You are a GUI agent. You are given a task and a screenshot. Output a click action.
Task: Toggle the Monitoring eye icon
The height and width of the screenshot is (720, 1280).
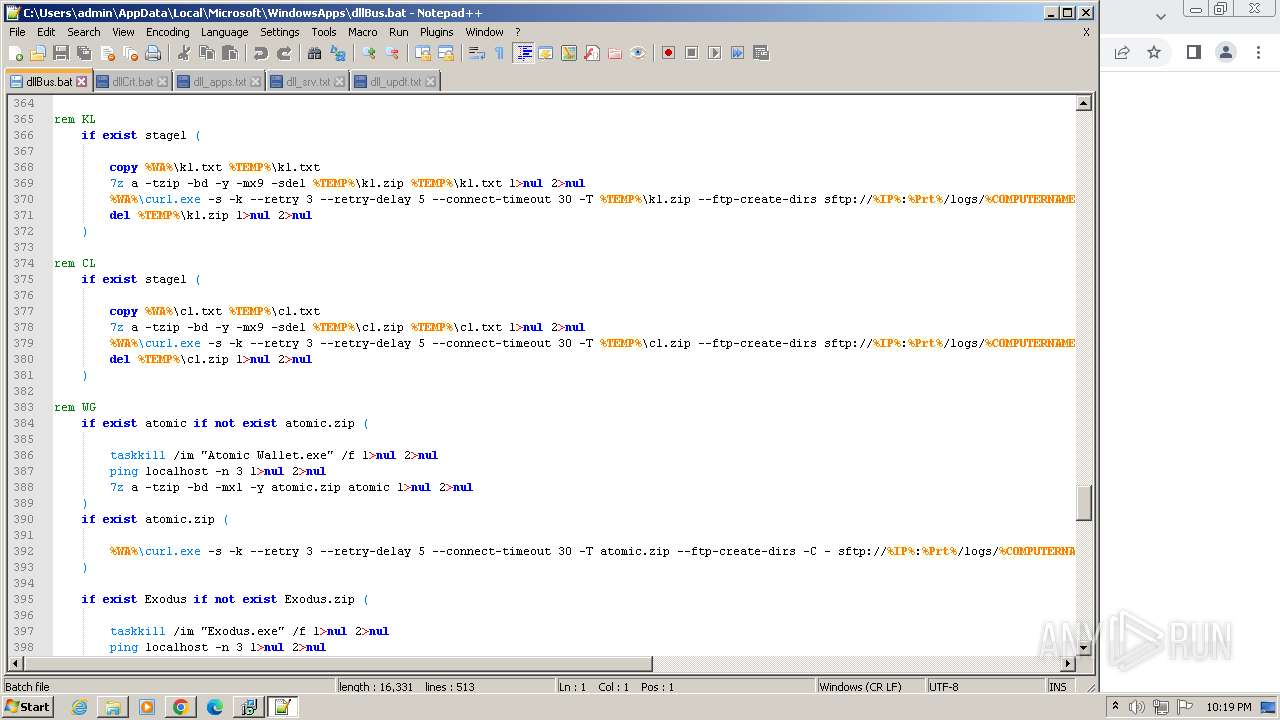[x=638, y=53]
